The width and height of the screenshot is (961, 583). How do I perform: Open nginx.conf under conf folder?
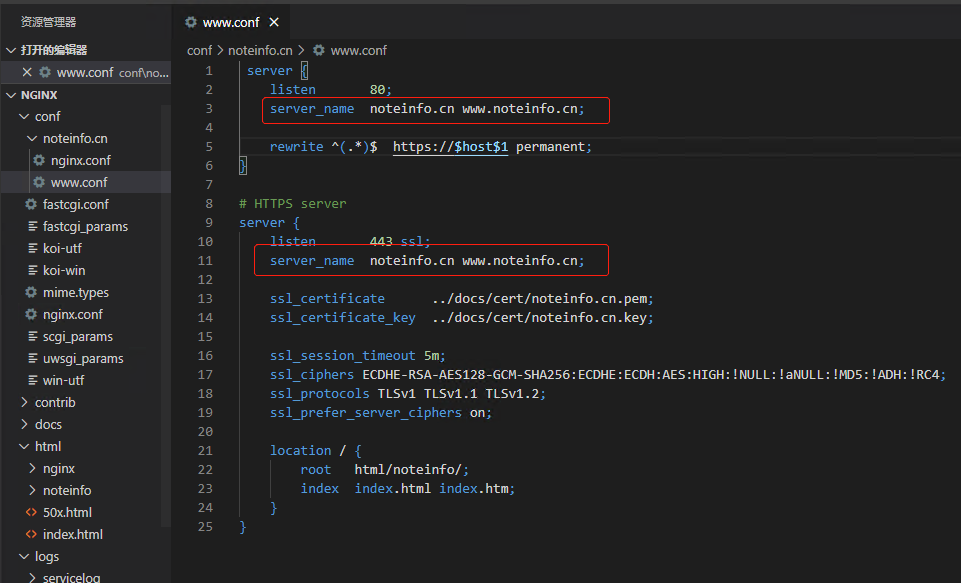point(72,314)
